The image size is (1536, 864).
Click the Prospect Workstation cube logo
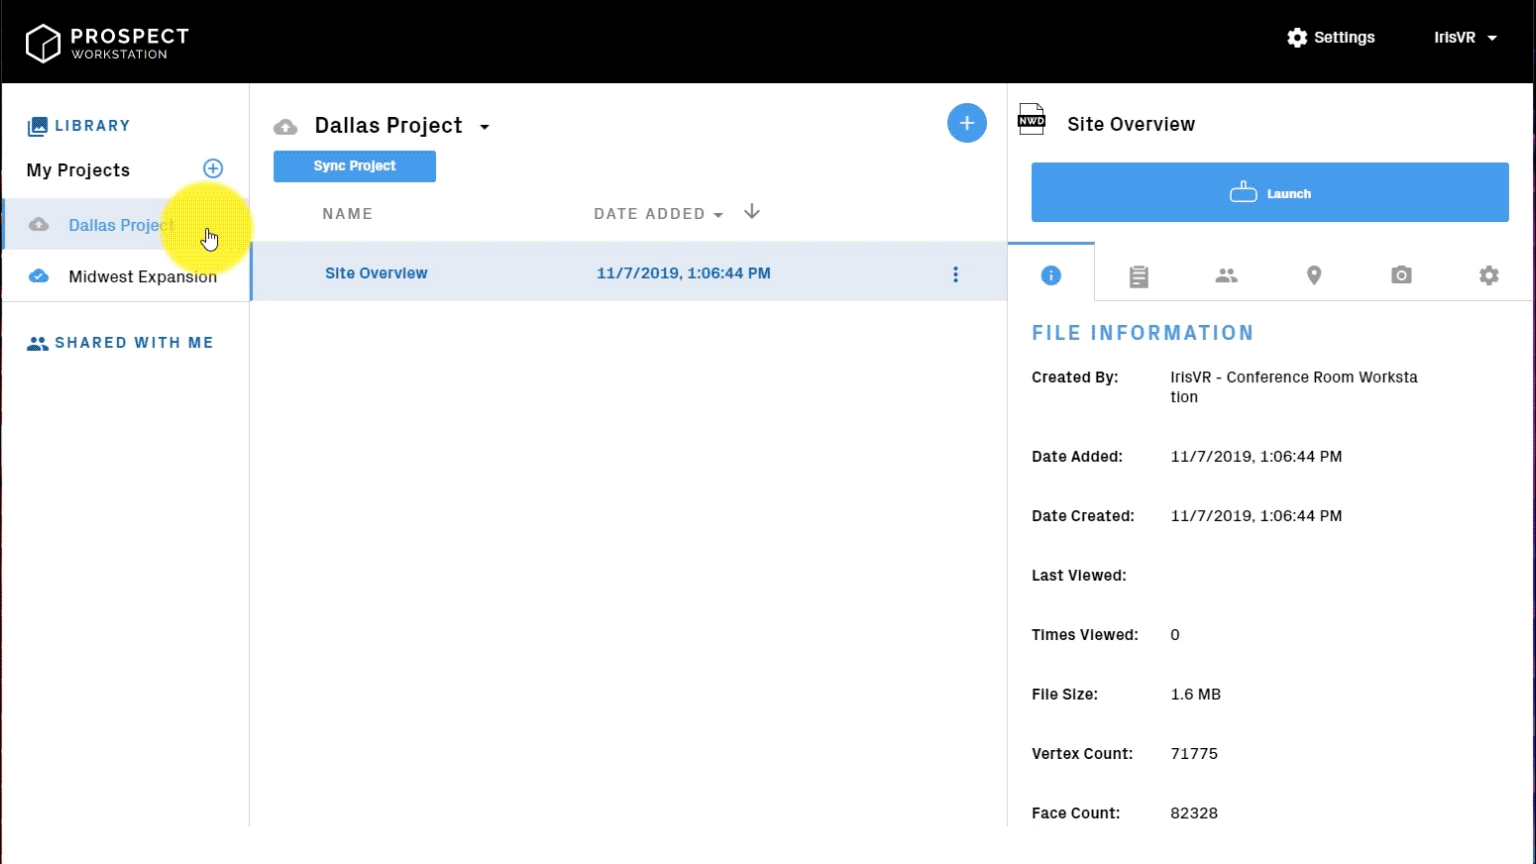coord(43,43)
